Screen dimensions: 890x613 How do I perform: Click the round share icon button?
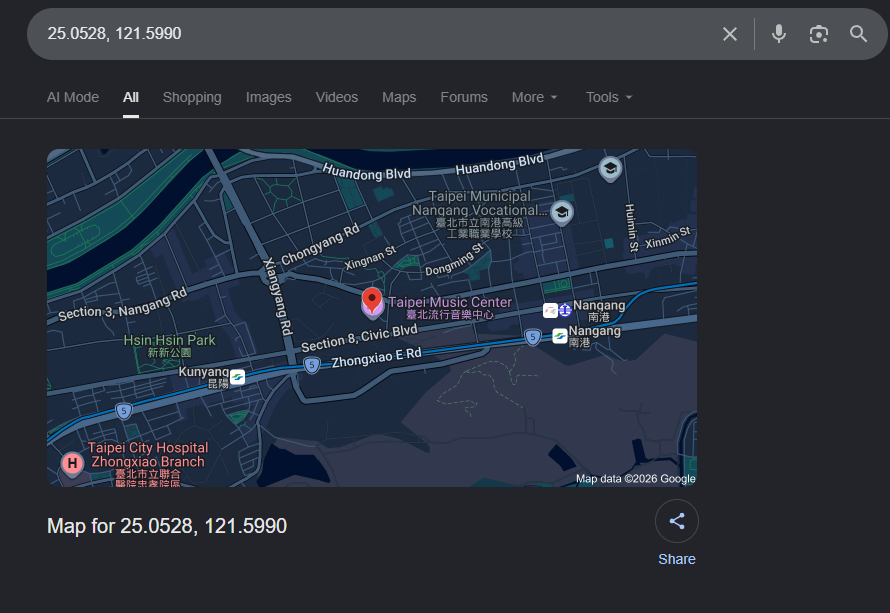(677, 521)
